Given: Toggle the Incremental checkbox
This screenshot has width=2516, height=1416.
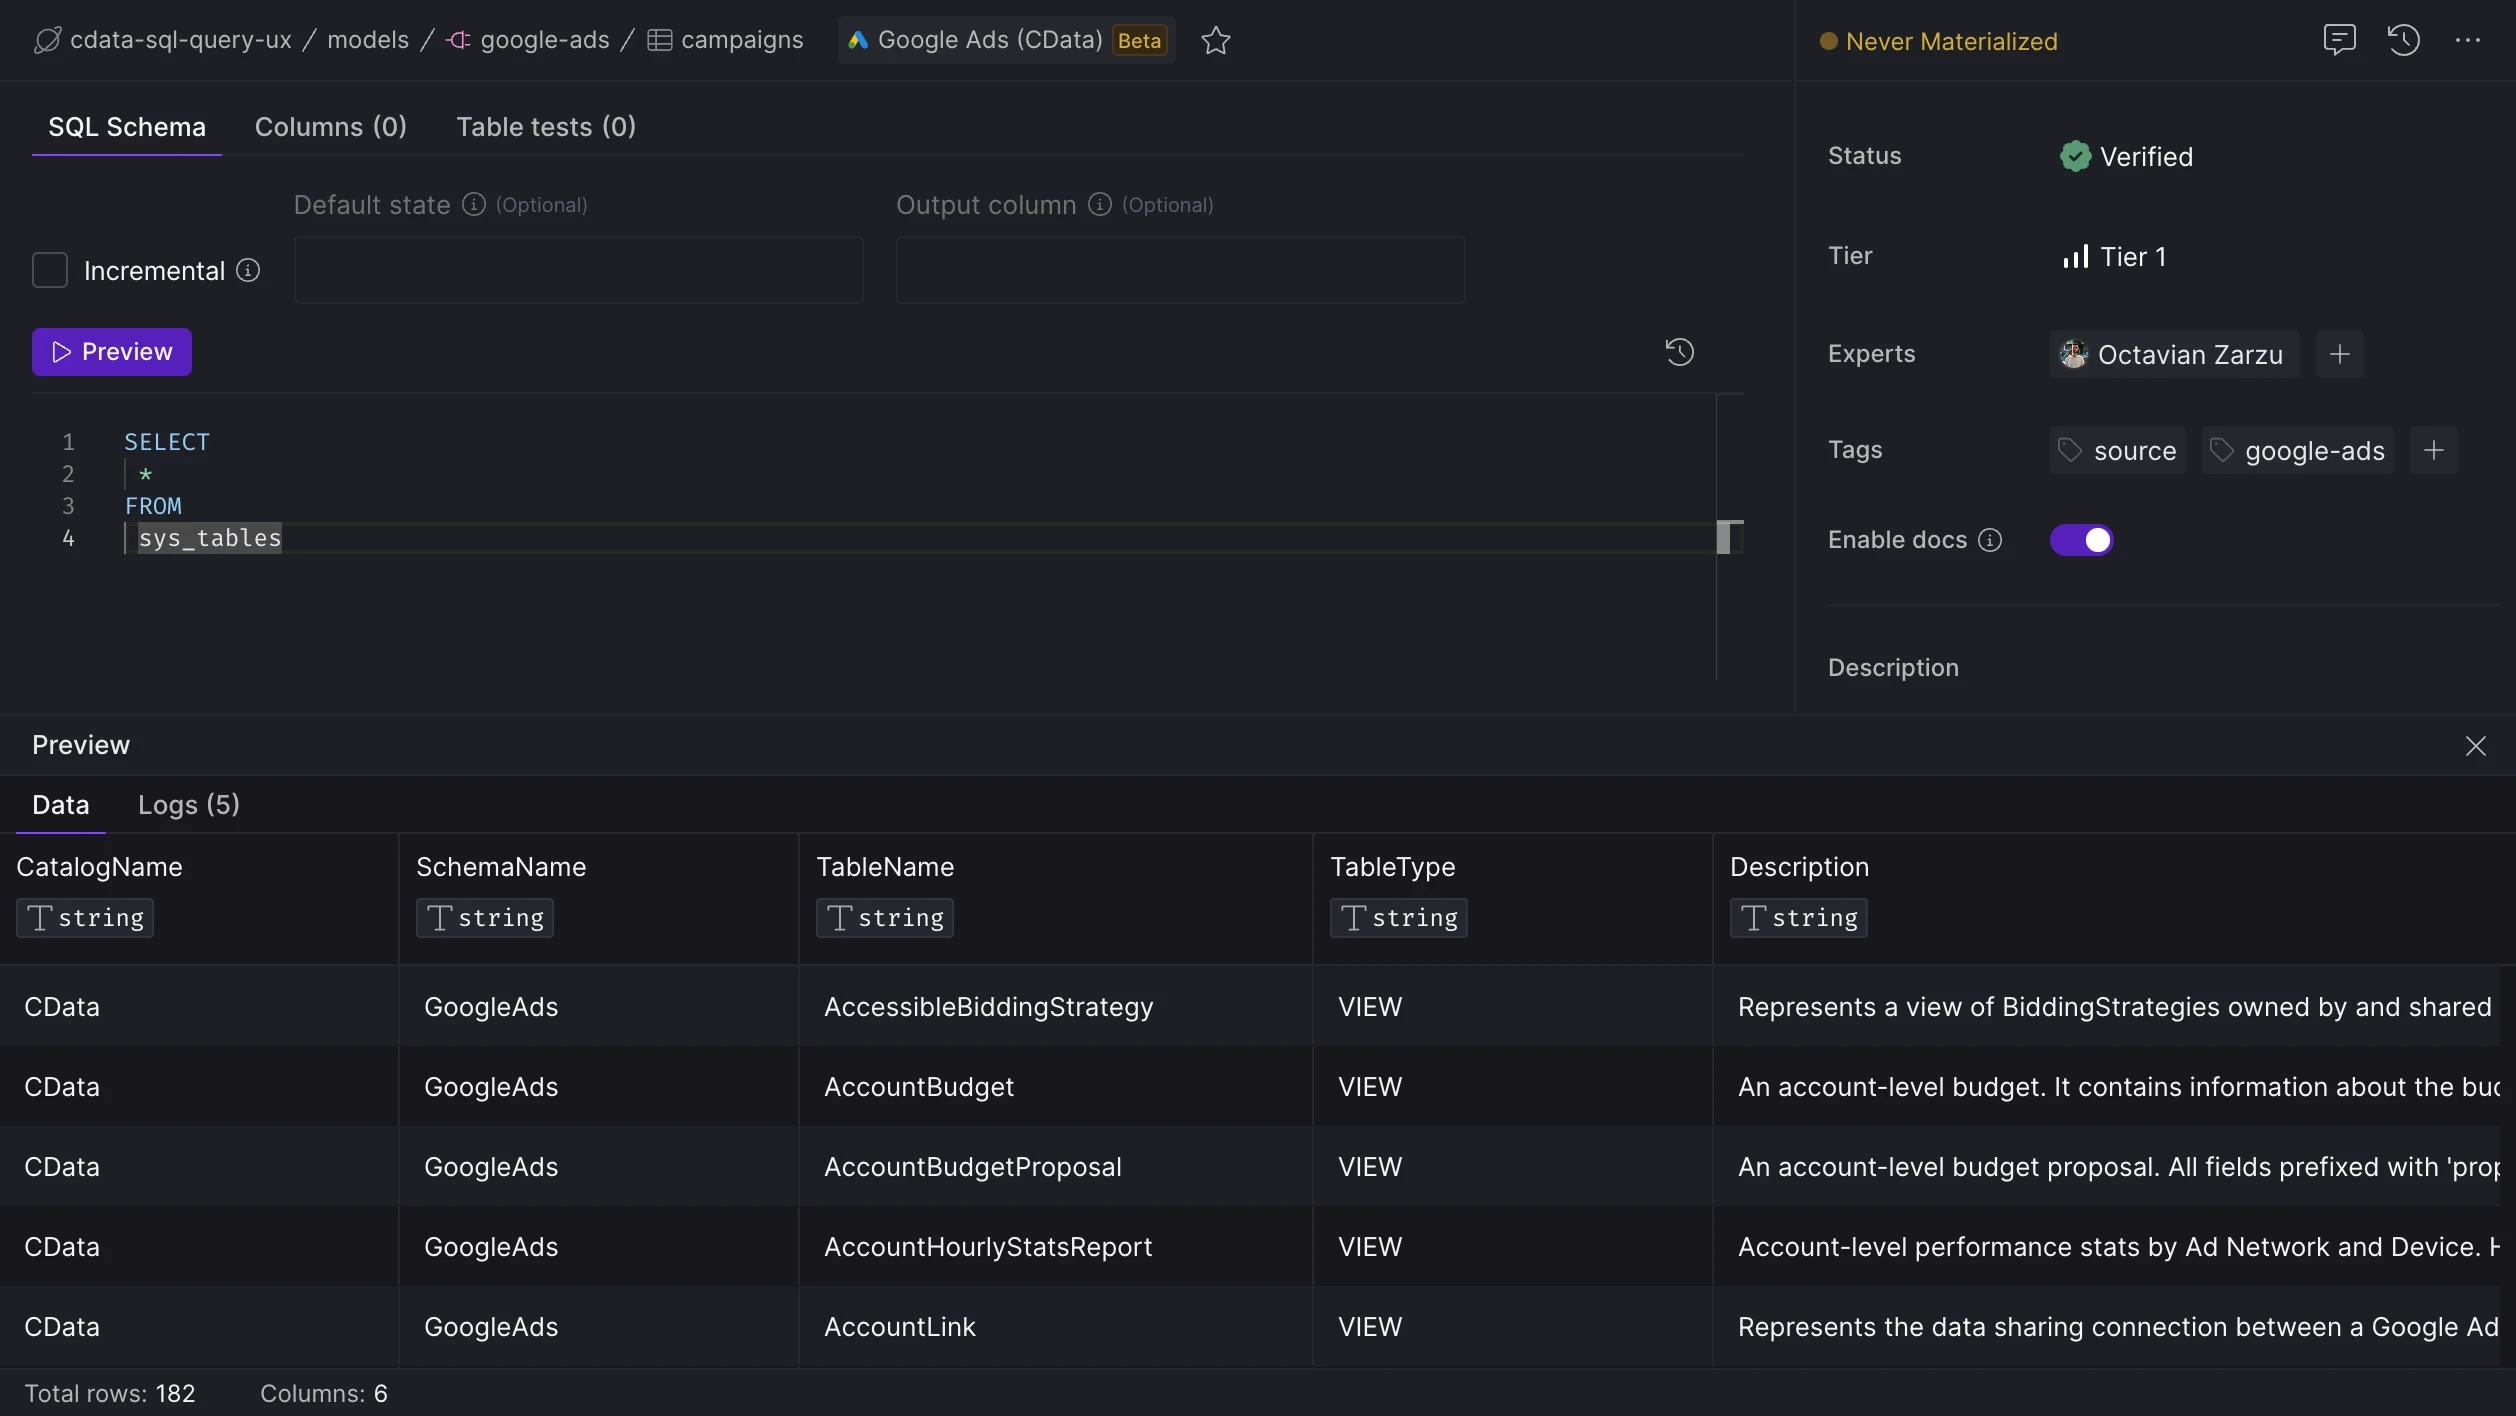Looking at the screenshot, I should click(50, 270).
